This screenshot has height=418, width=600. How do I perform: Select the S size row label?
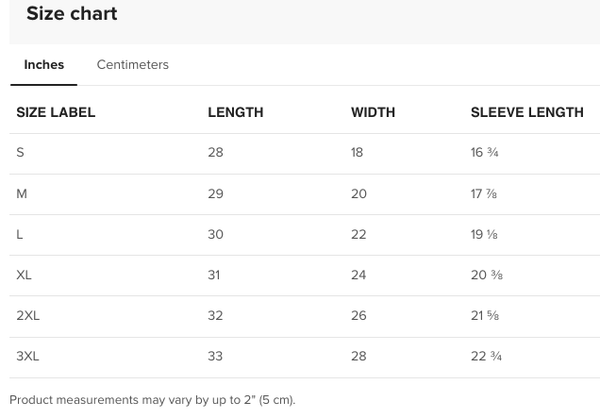[20, 152]
